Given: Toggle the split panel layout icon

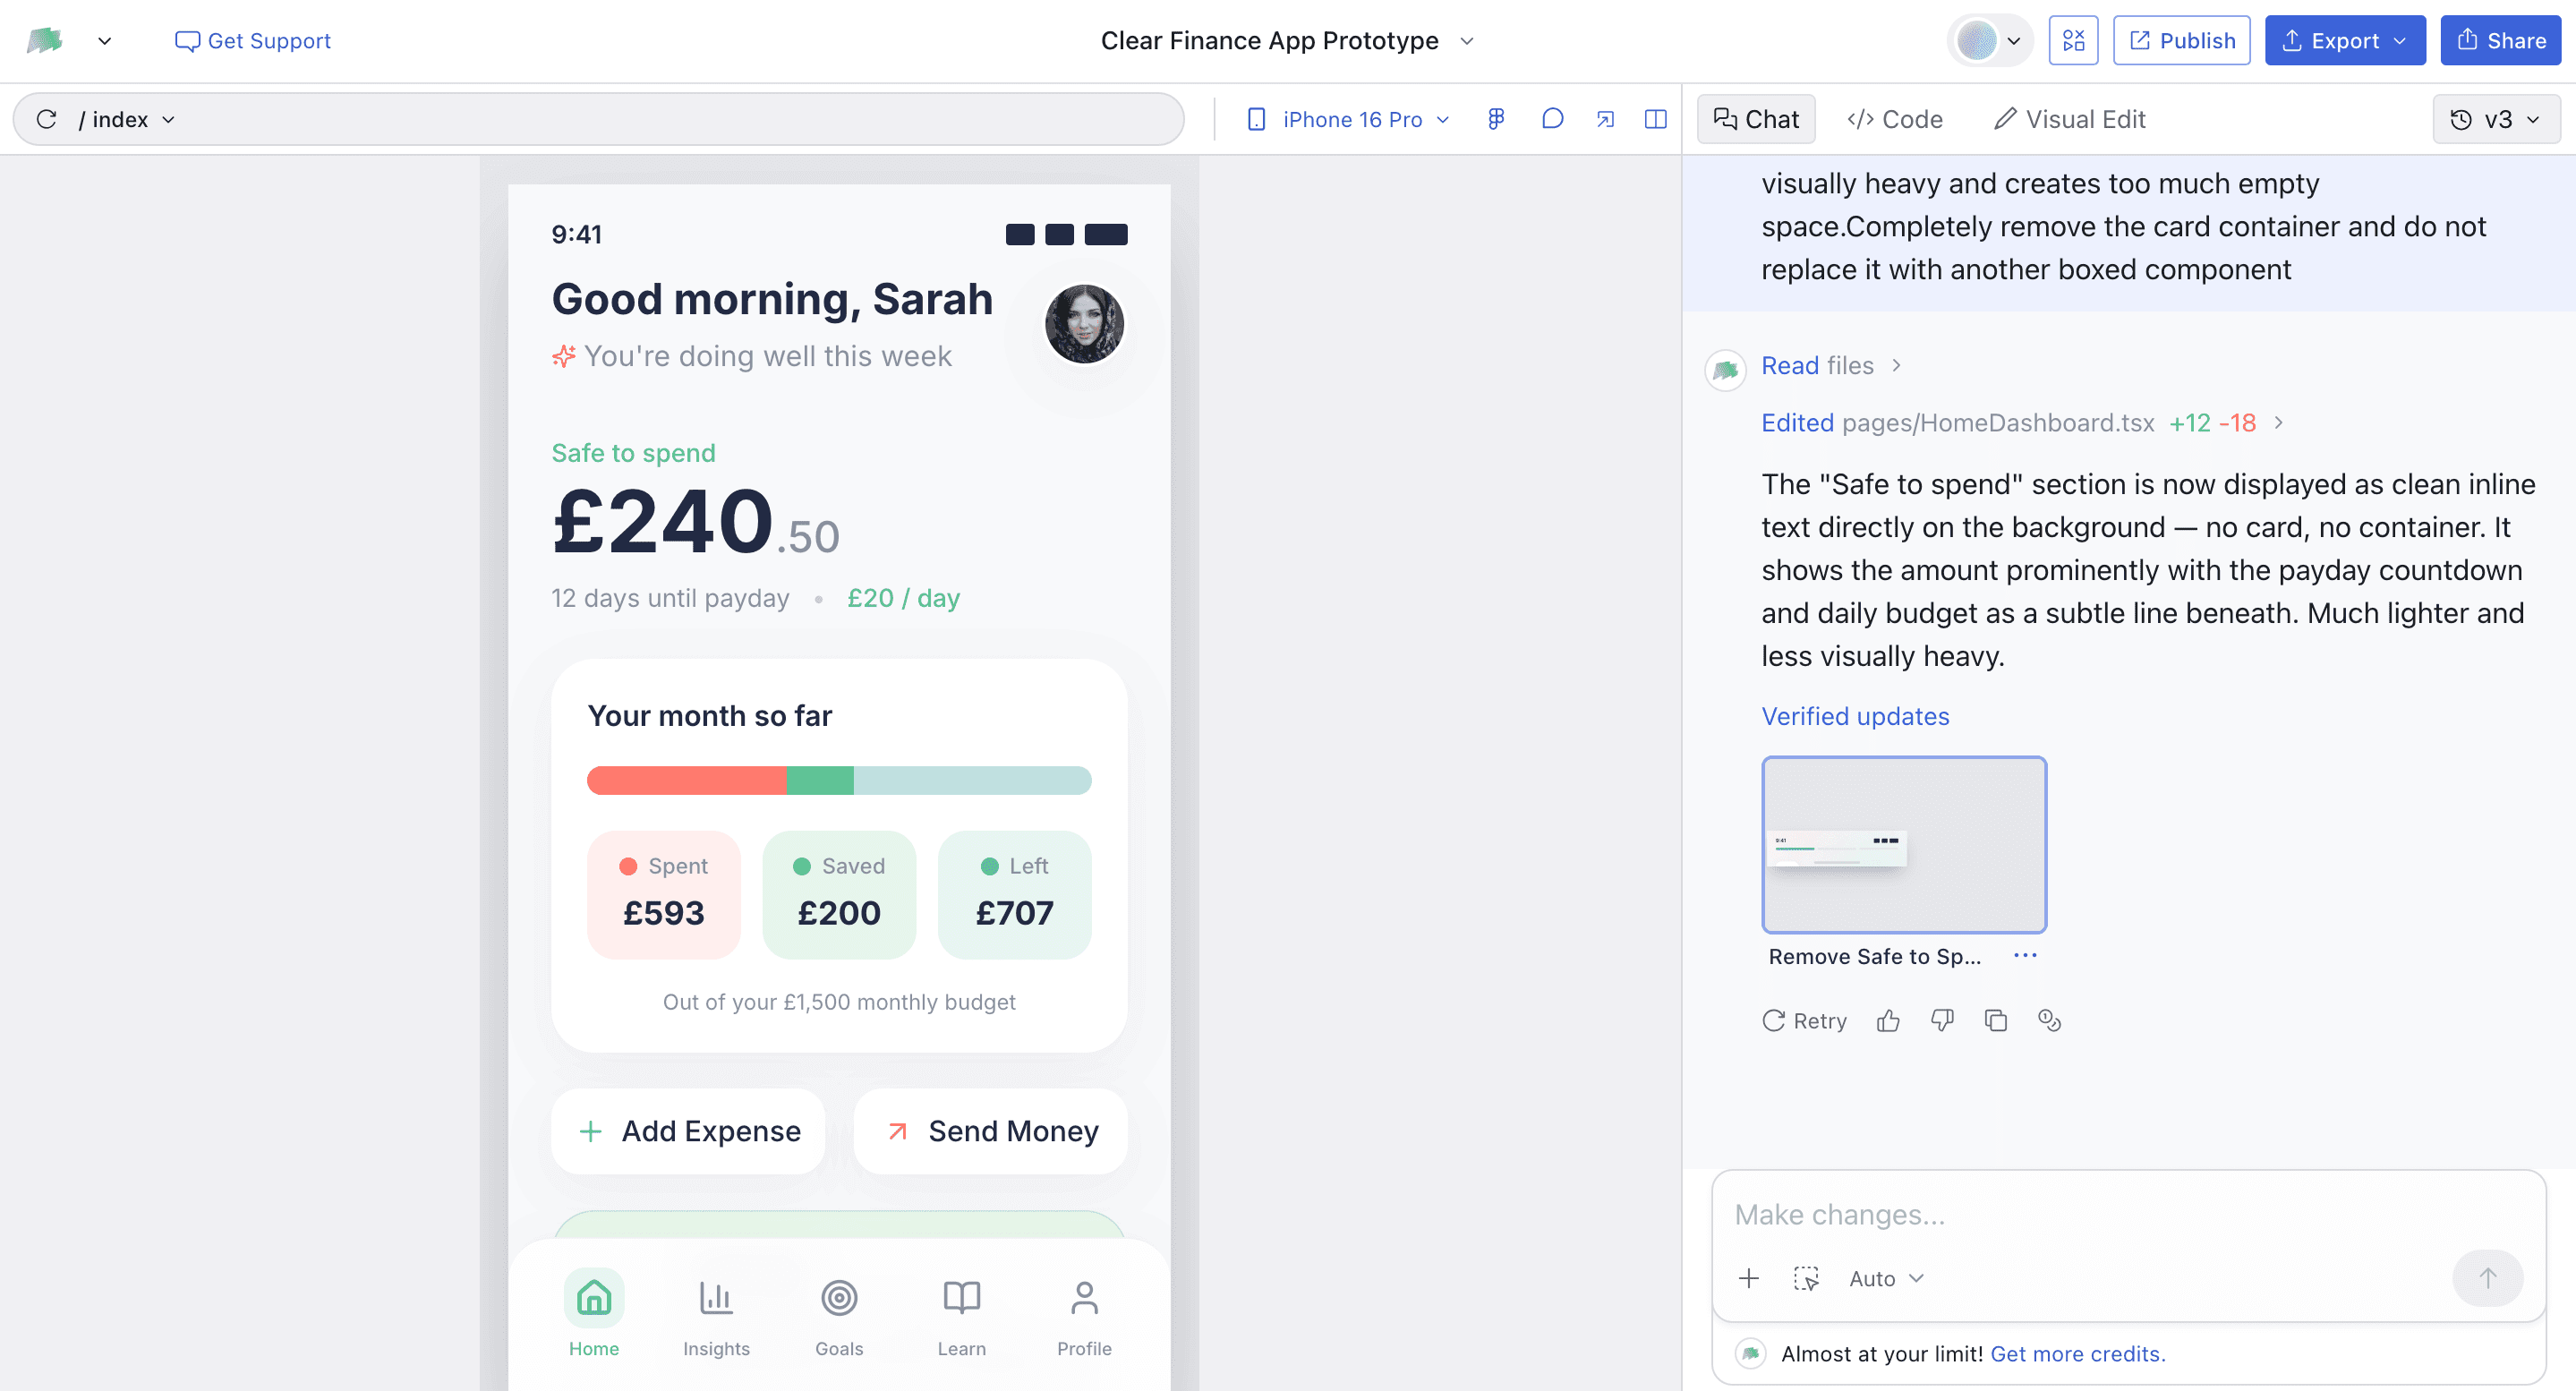Looking at the screenshot, I should click(x=1655, y=119).
